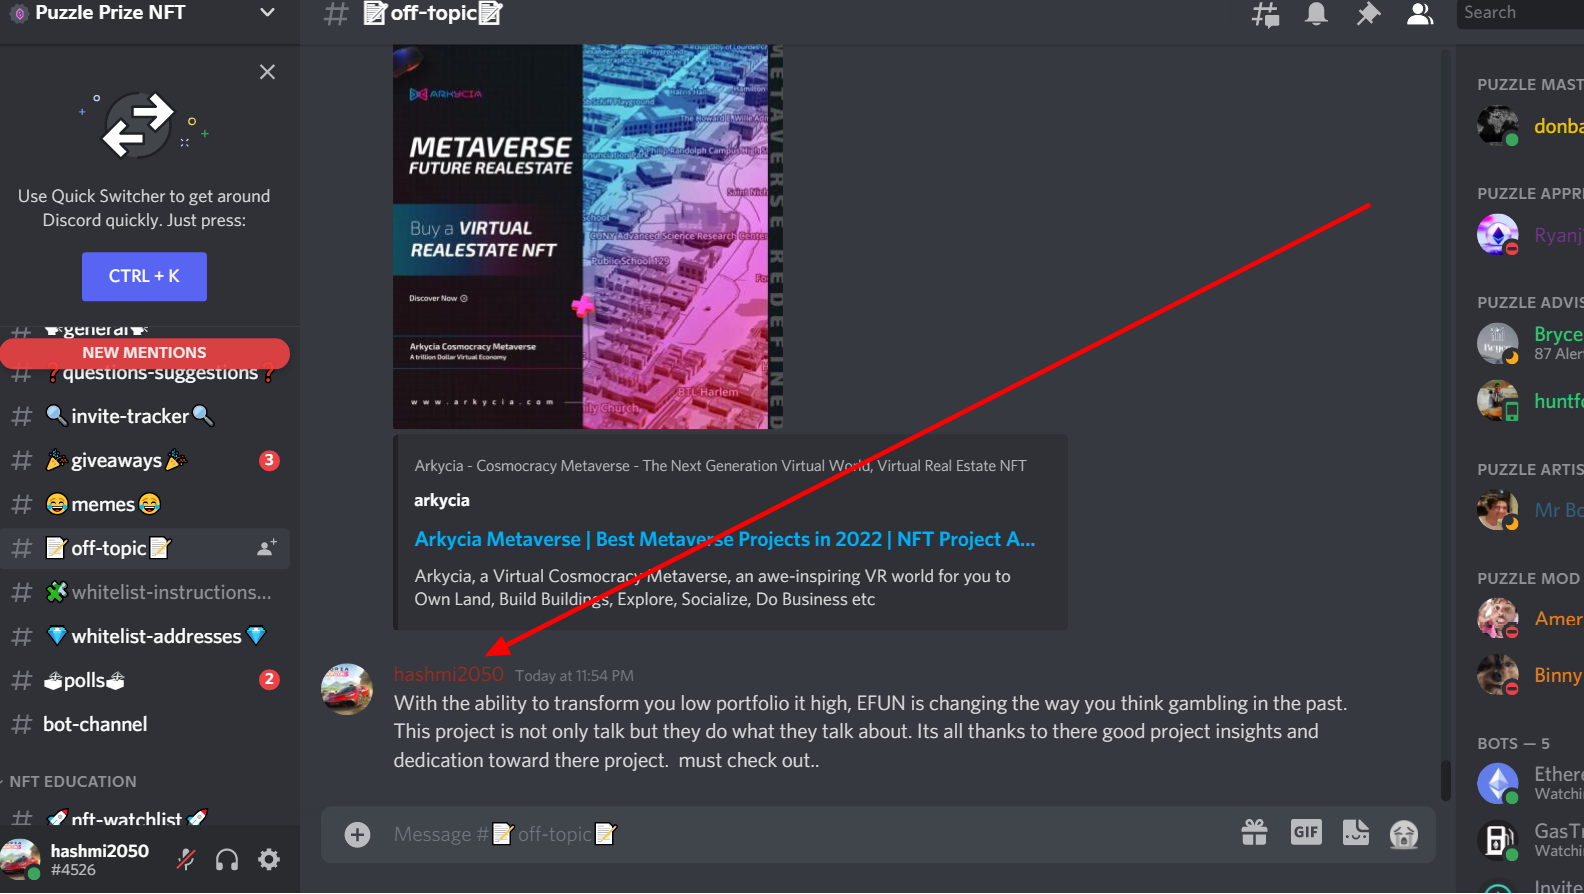Open the GIF picker
This screenshot has width=1584, height=894.
pyautogui.click(x=1306, y=832)
